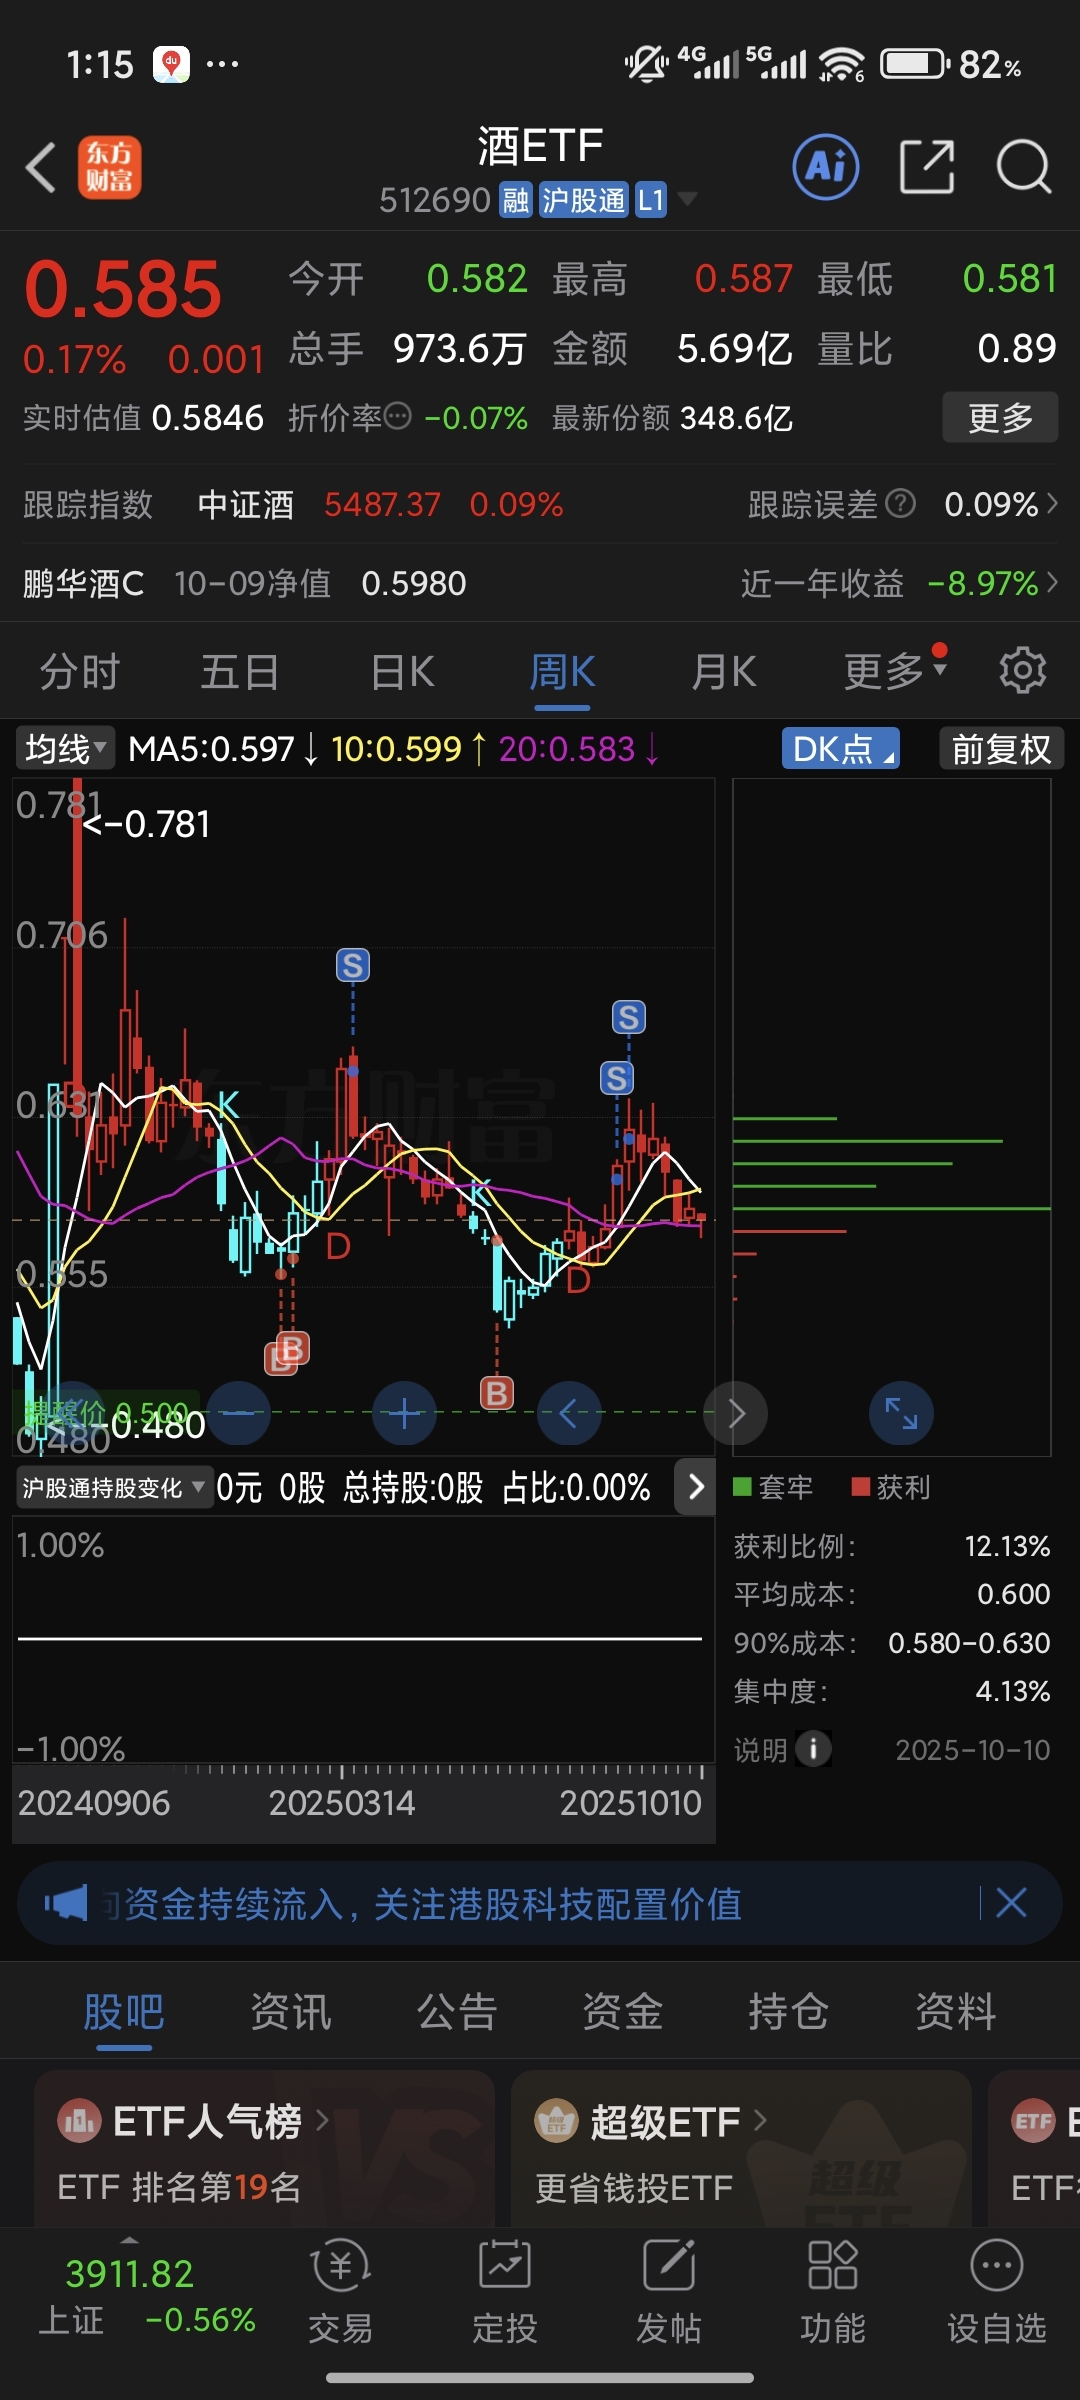
Task: Close the news banner
Action: [x=1011, y=1903]
